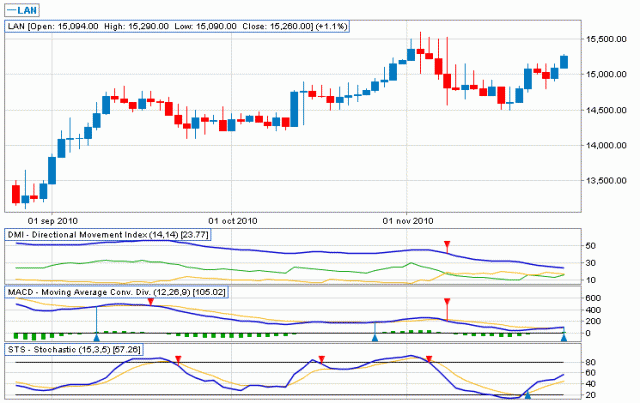Click the 13,500.00 price axis label
This screenshot has width=640, height=403.
[x=606, y=181]
